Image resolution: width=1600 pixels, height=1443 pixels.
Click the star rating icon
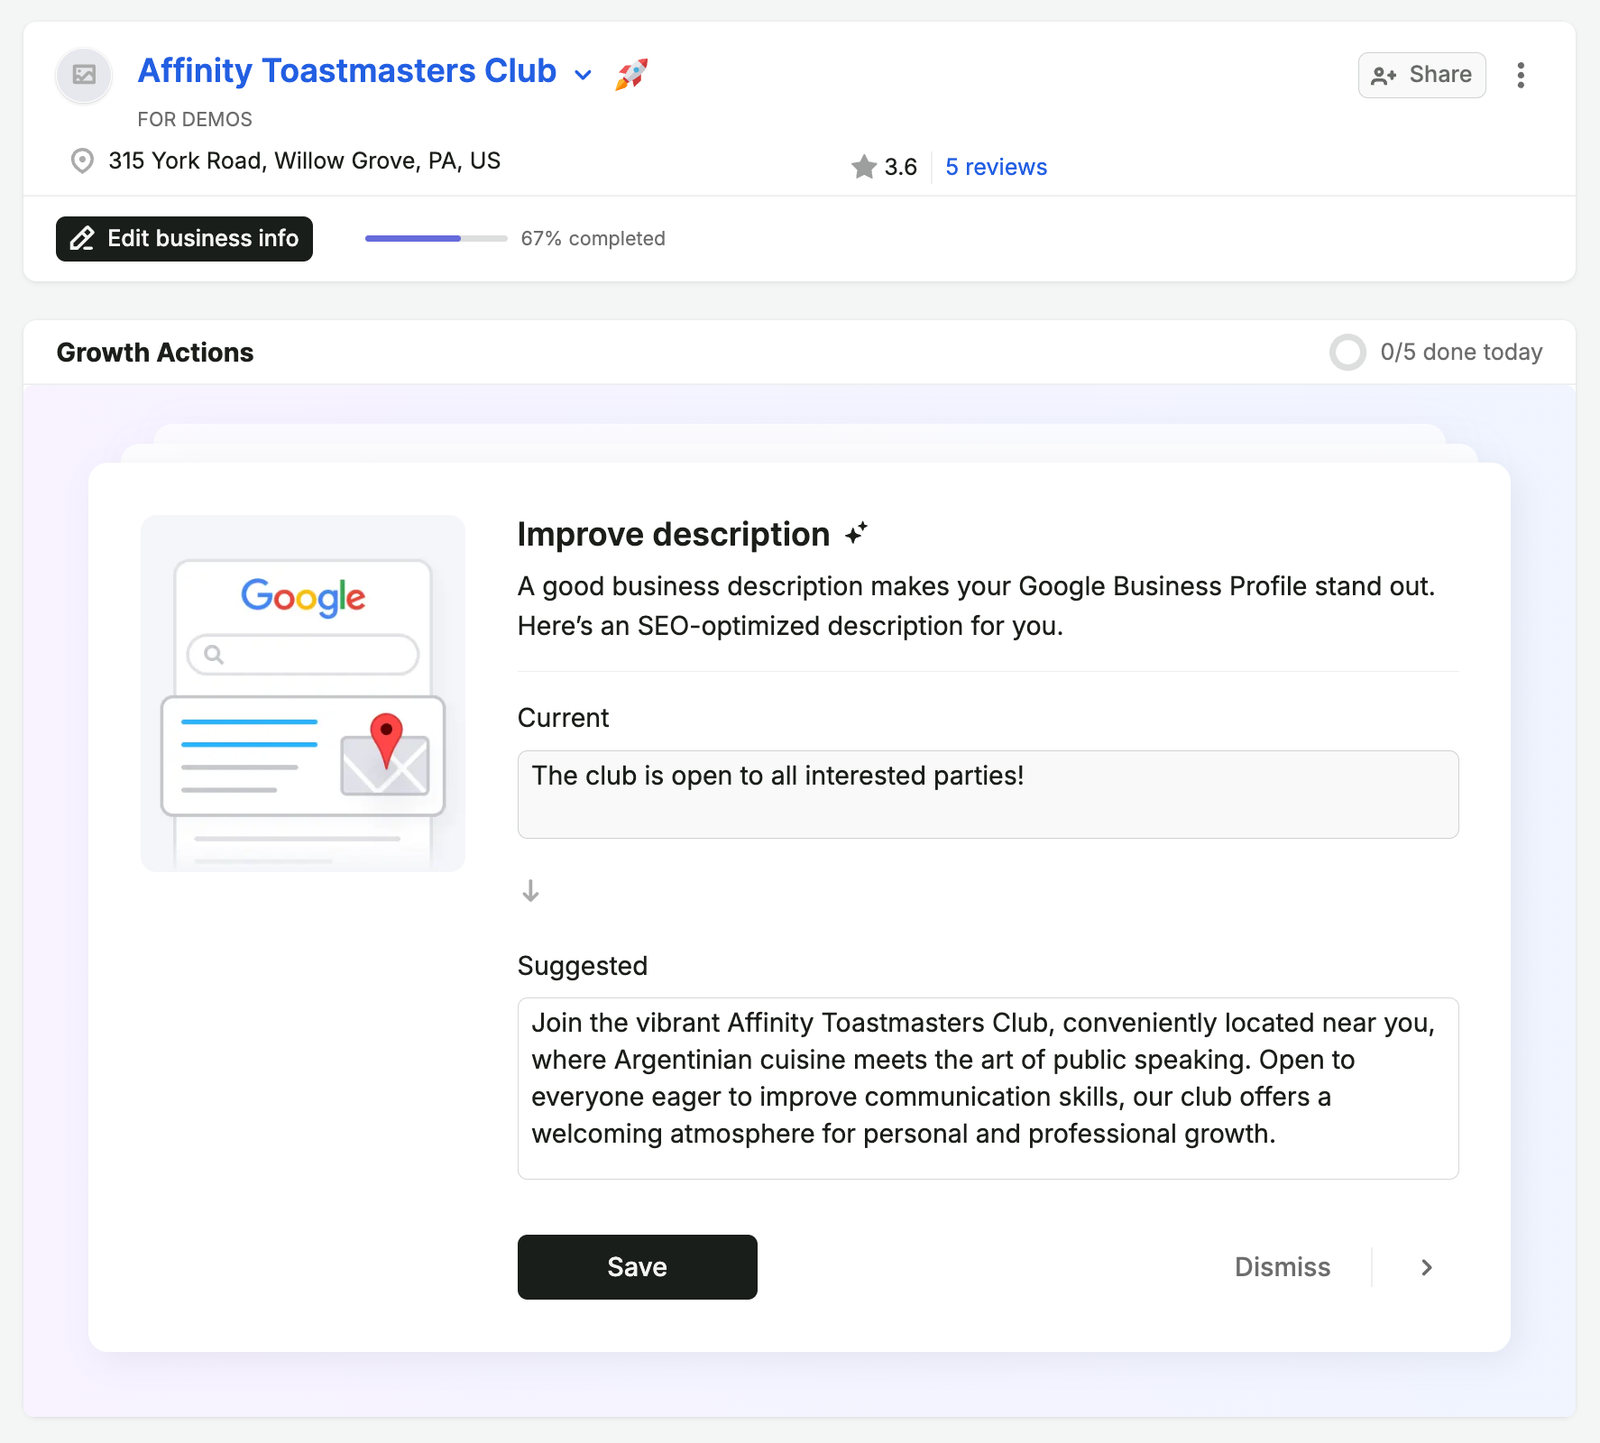click(x=864, y=167)
